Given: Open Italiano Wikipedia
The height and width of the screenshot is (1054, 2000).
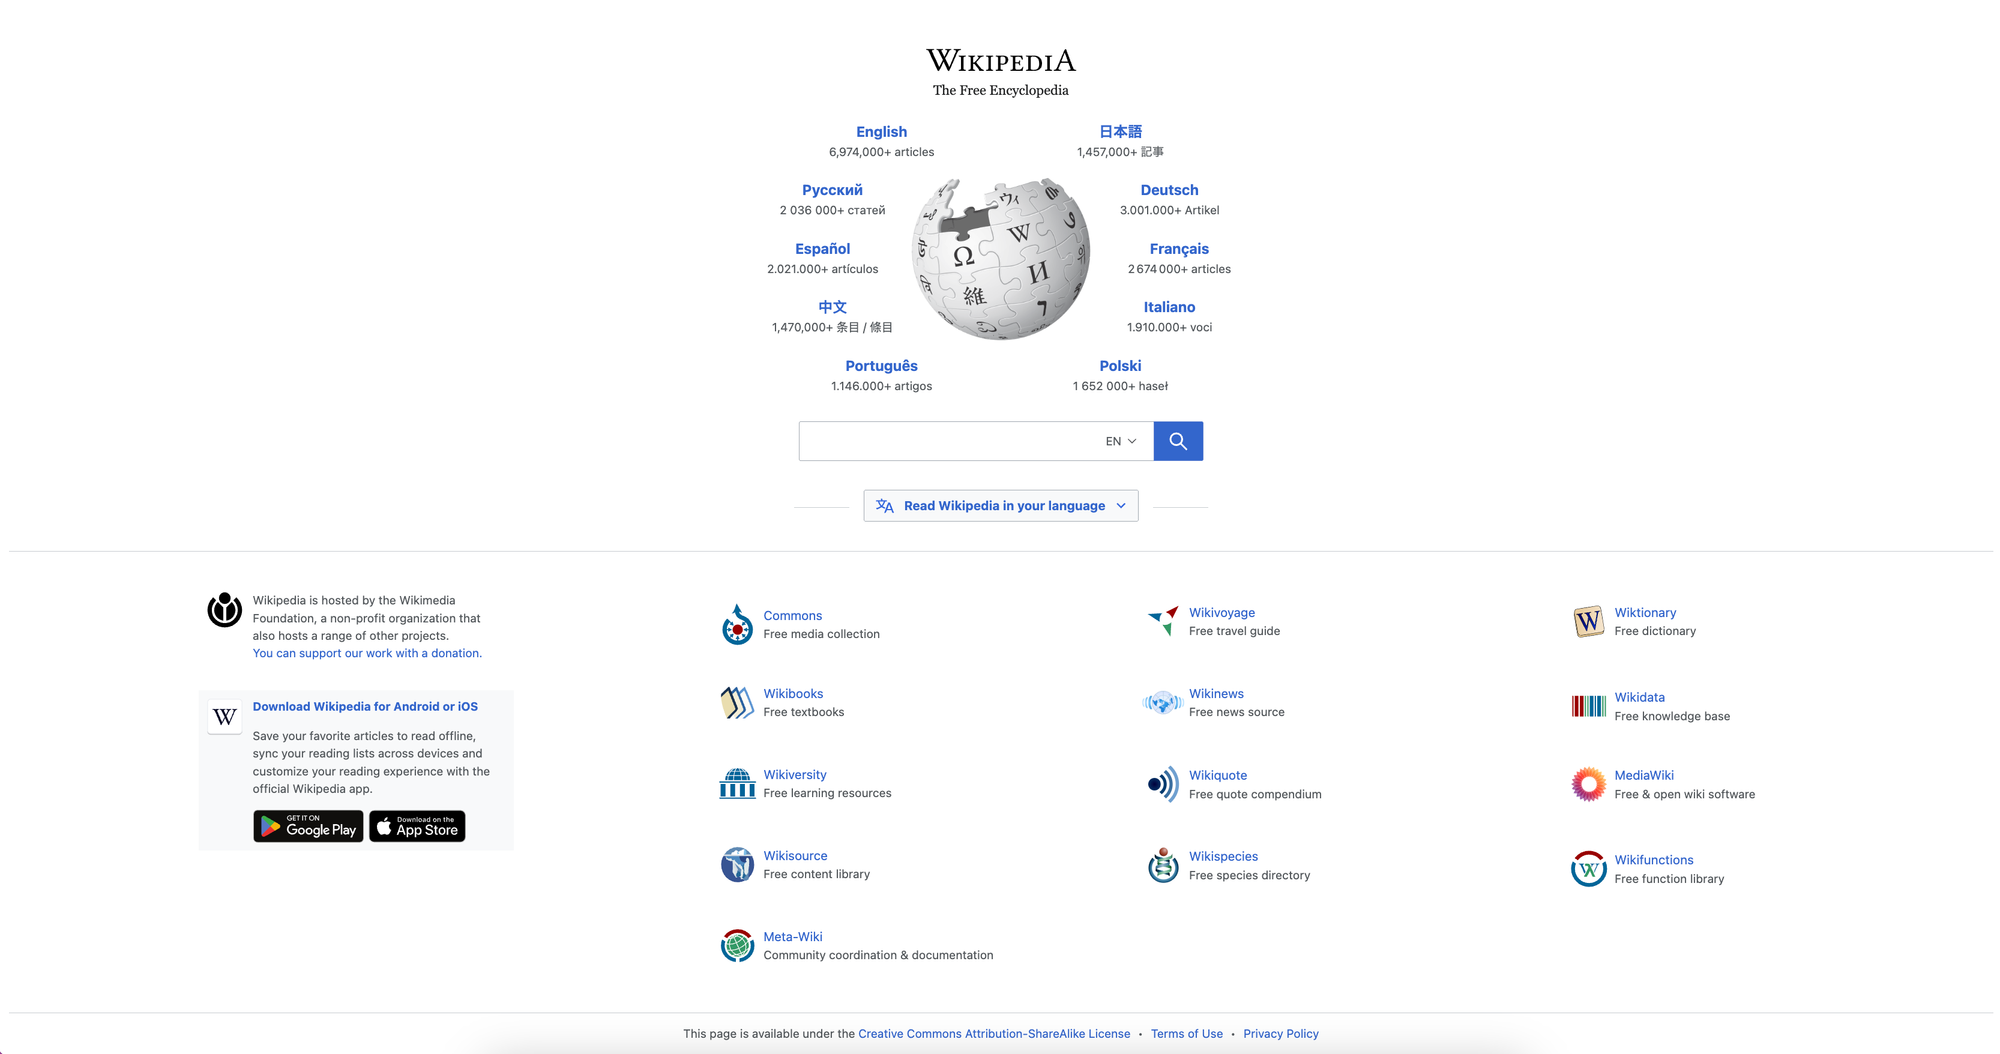Looking at the screenshot, I should coord(1169,307).
